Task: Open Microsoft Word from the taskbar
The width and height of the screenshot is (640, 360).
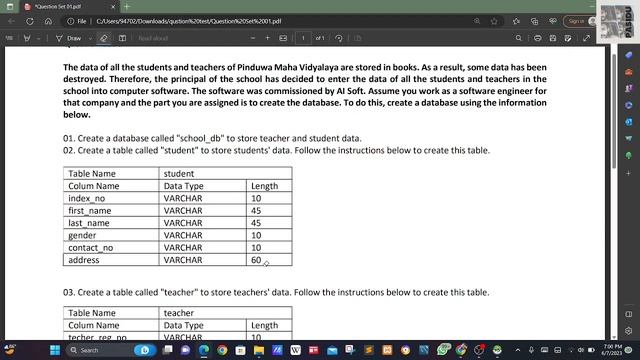Action: pyautogui.click(x=296, y=350)
